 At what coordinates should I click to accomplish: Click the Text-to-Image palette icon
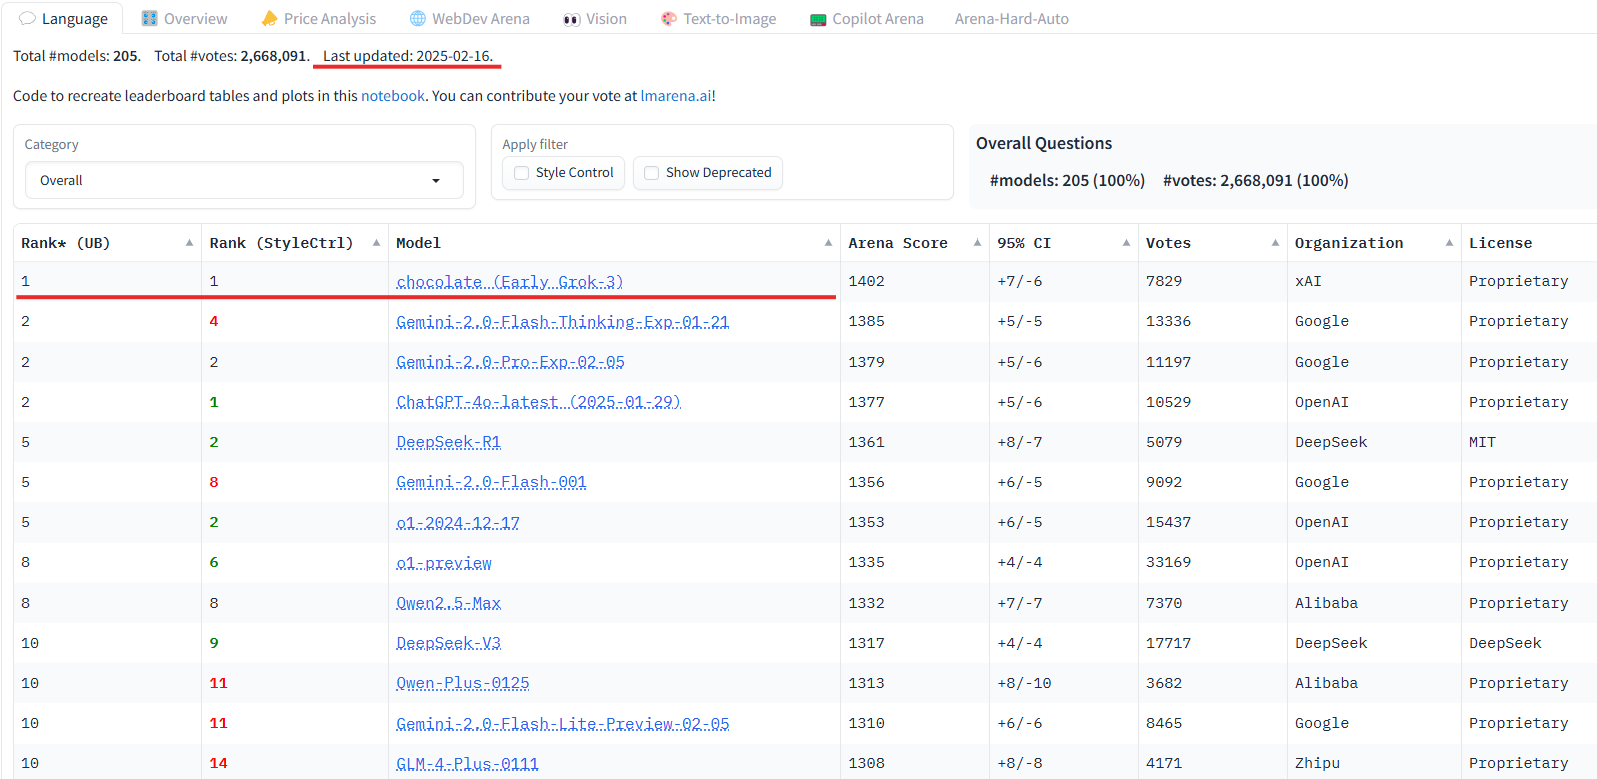[x=669, y=18]
